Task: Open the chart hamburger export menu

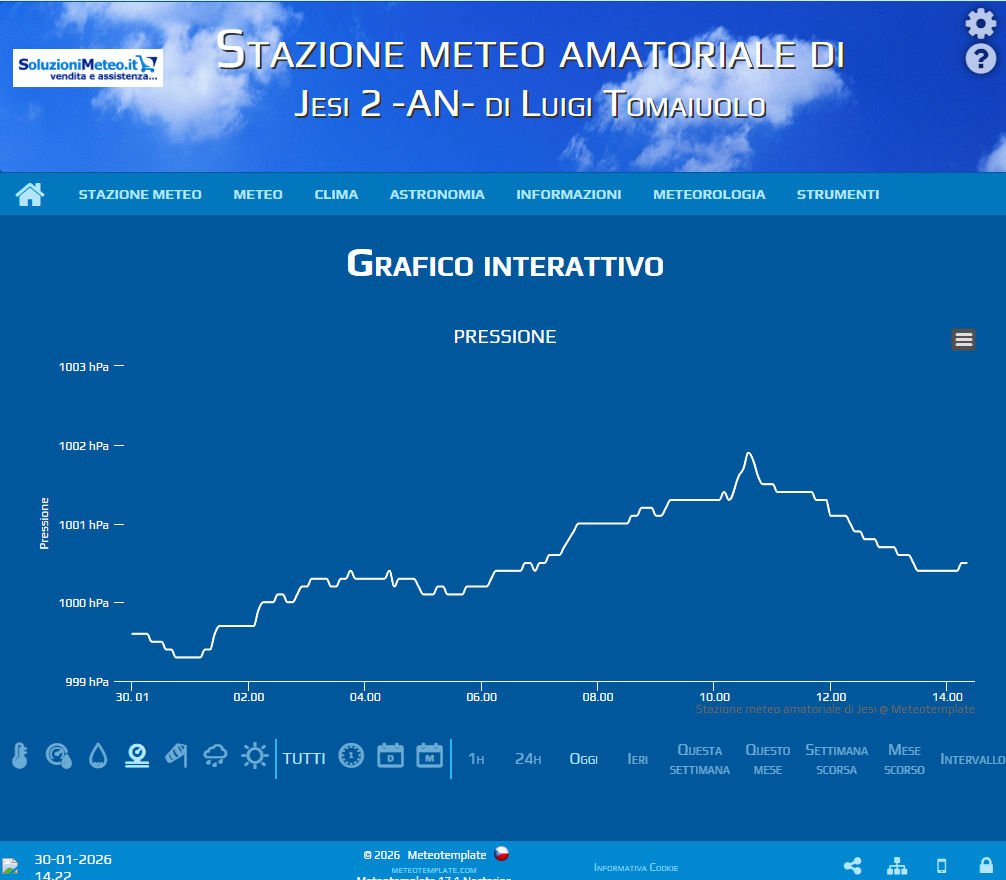Action: pos(963,339)
